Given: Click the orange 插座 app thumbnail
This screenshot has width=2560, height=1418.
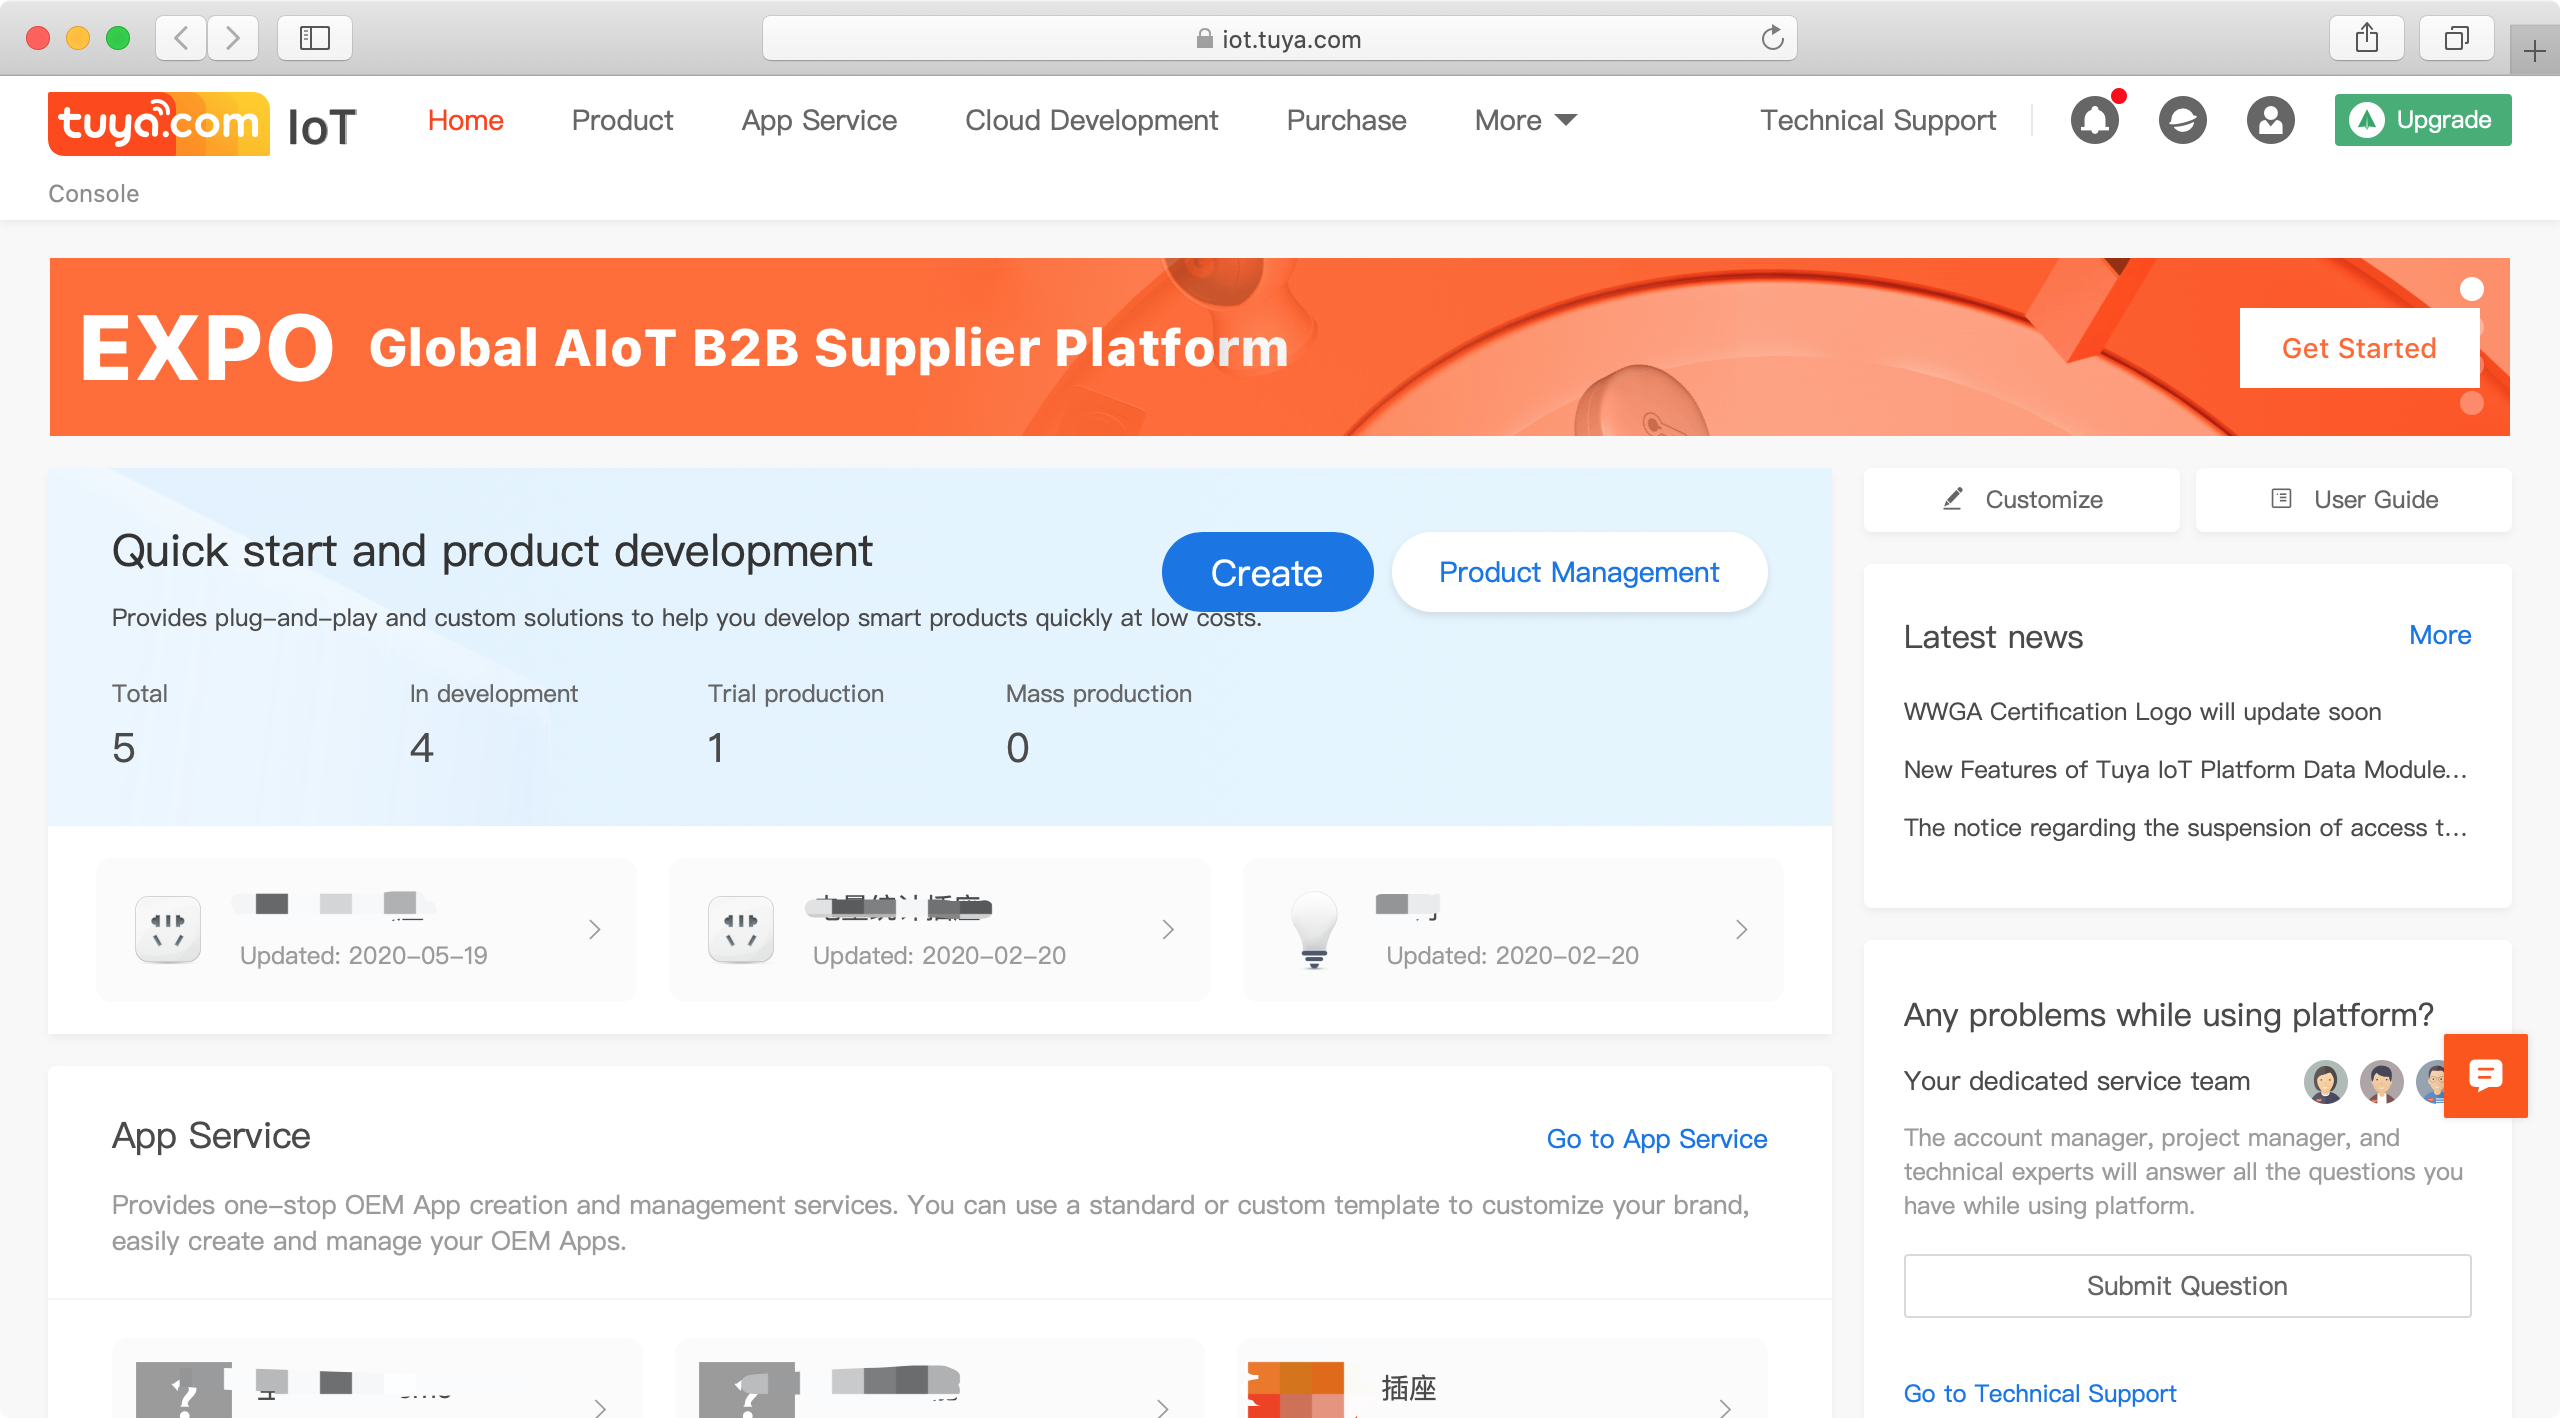Looking at the screenshot, I should 1296,1390.
